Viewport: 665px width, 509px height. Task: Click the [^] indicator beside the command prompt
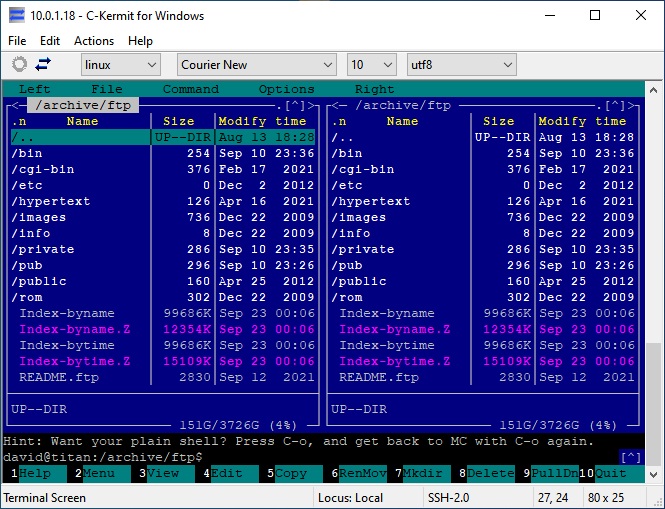pyautogui.click(x=631, y=458)
